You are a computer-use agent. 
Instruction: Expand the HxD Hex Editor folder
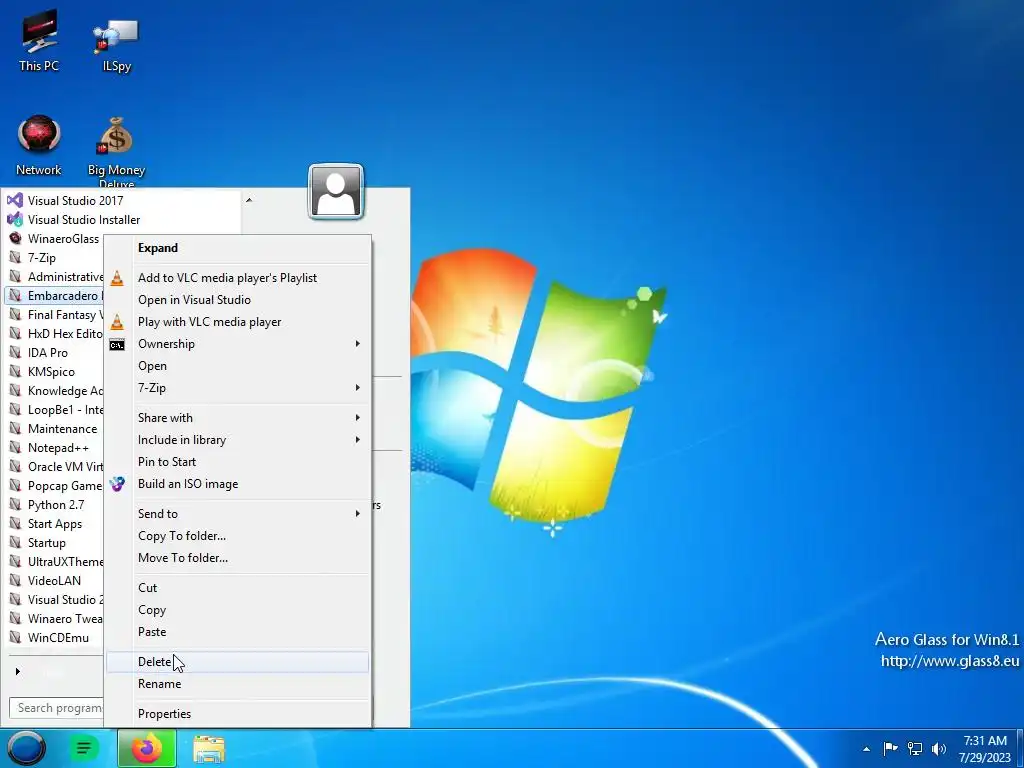pyautogui.click(x=55, y=333)
